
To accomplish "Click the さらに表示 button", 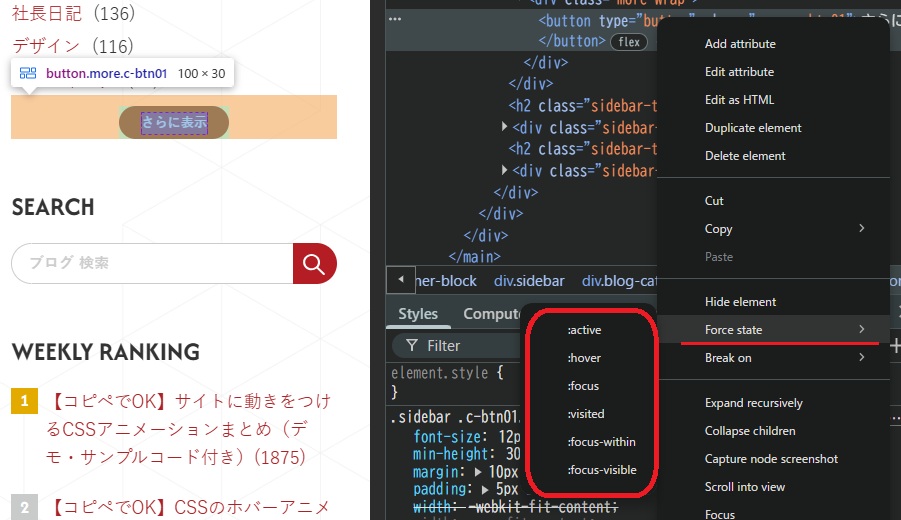I will 174,122.
